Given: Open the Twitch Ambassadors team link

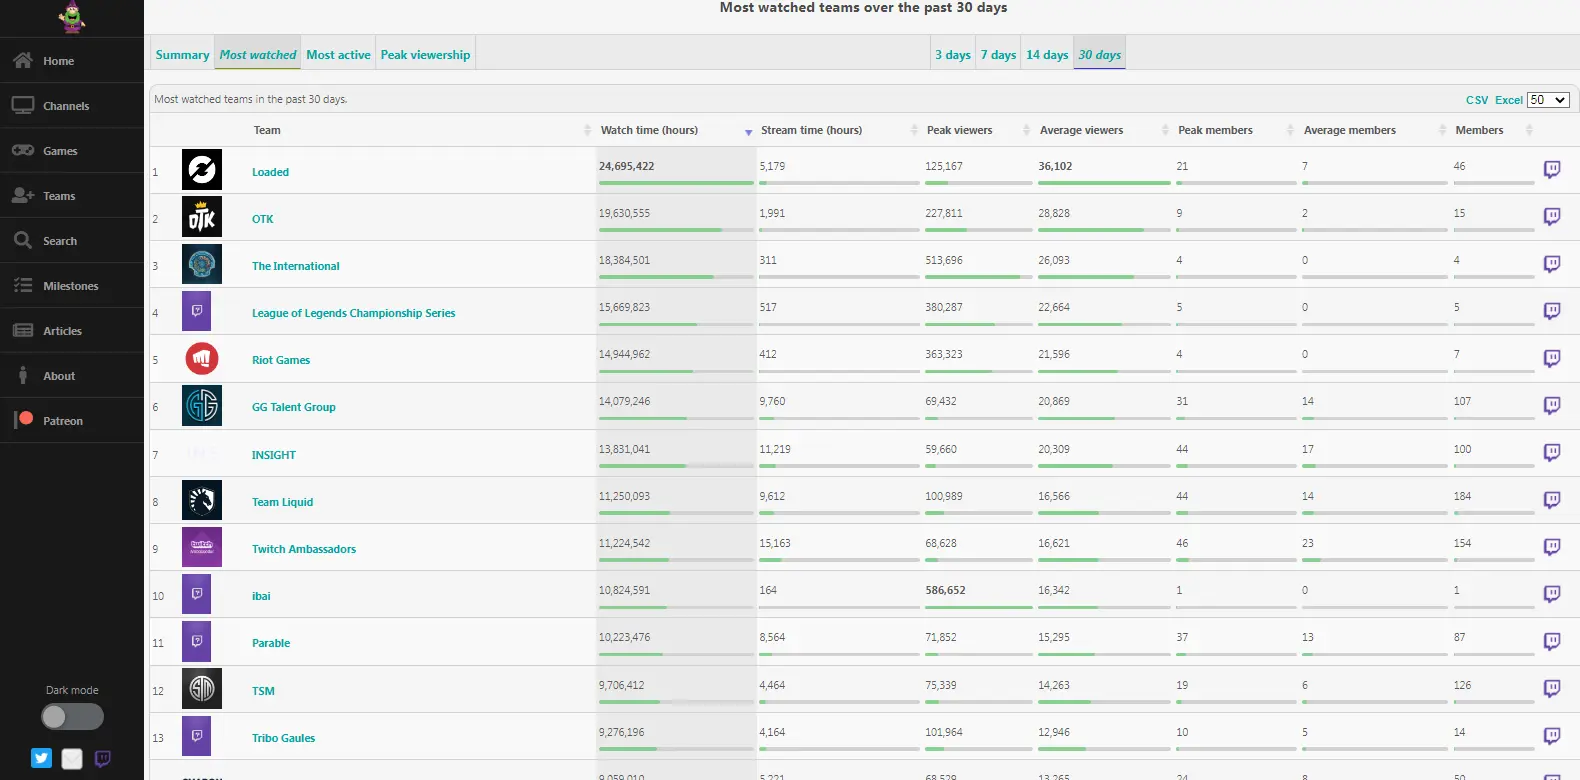Looking at the screenshot, I should click(304, 549).
